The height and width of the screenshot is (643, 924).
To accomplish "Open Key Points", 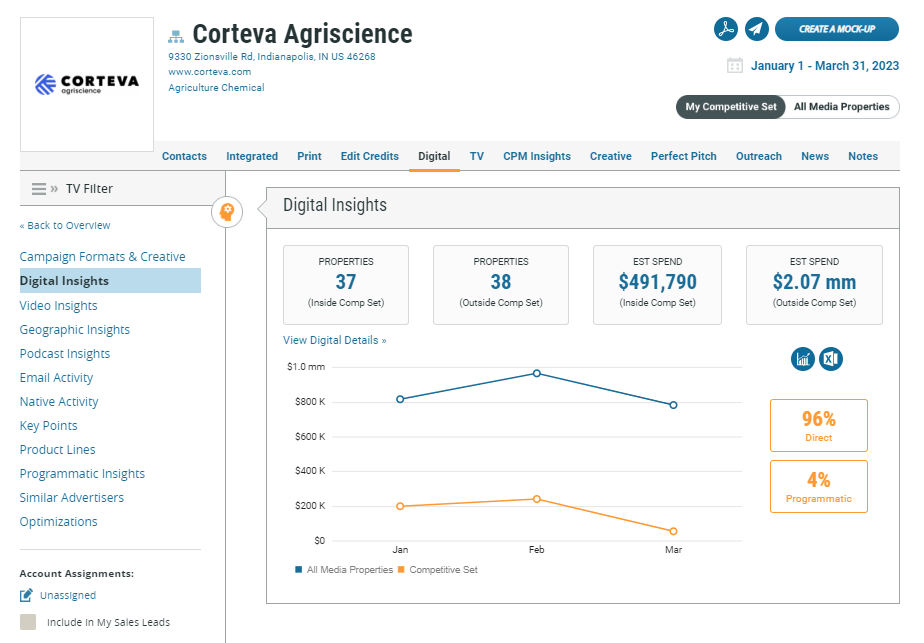I will pos(48,426).
